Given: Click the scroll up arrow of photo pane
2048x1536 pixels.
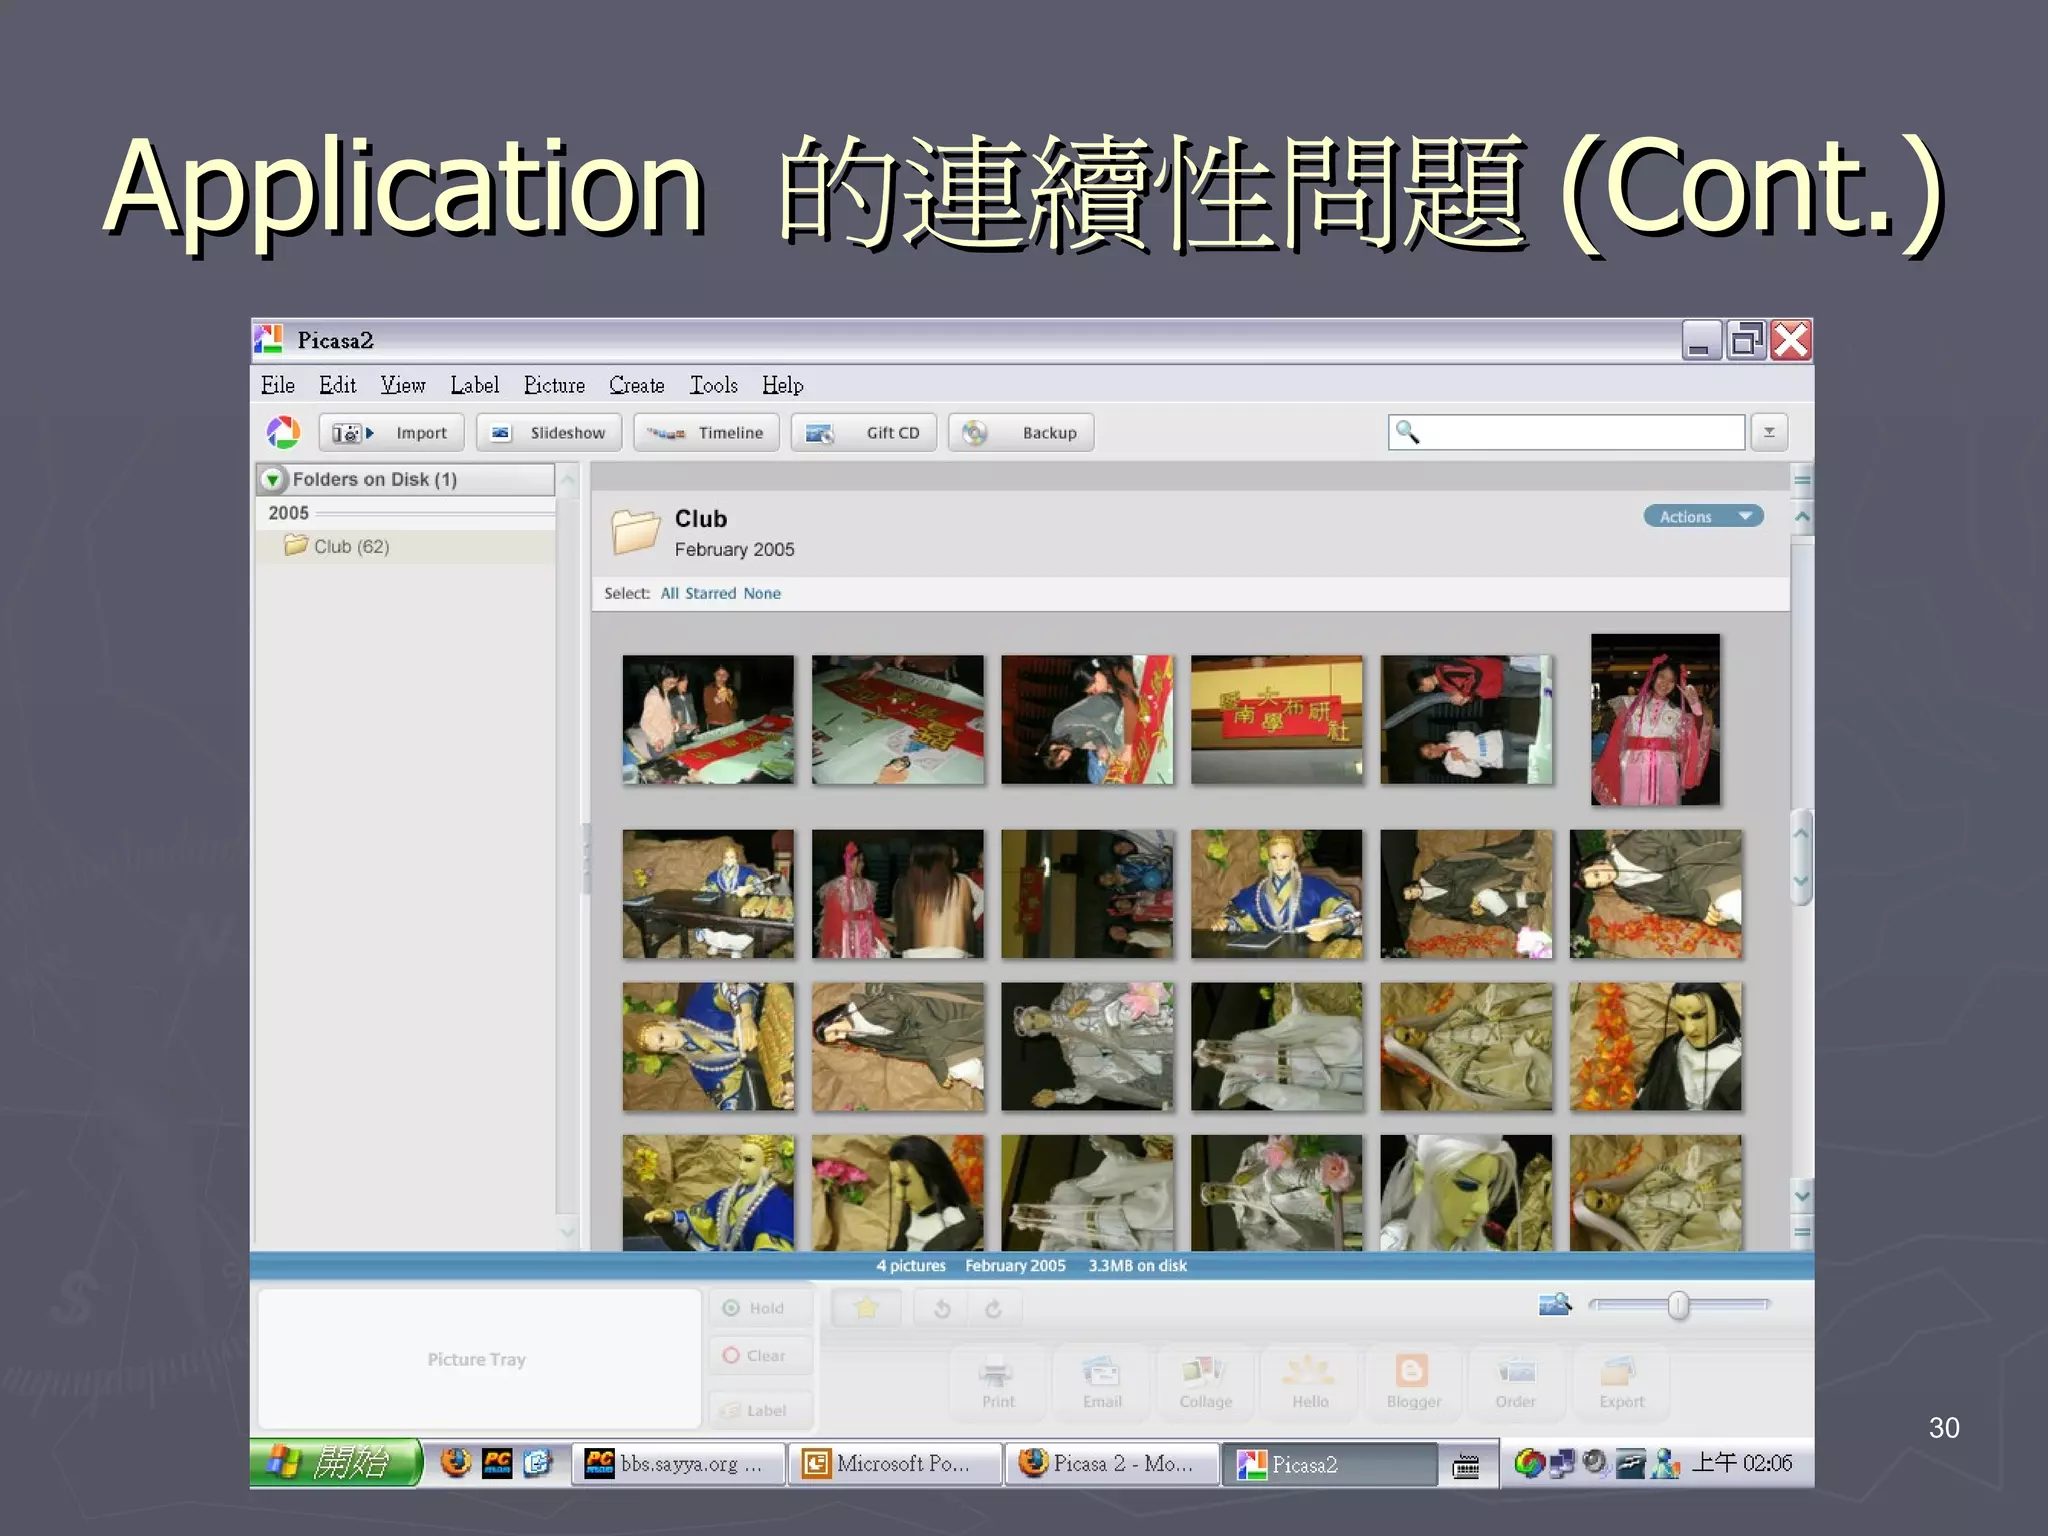Looking at the screenshot, I should coord(1802,517).
